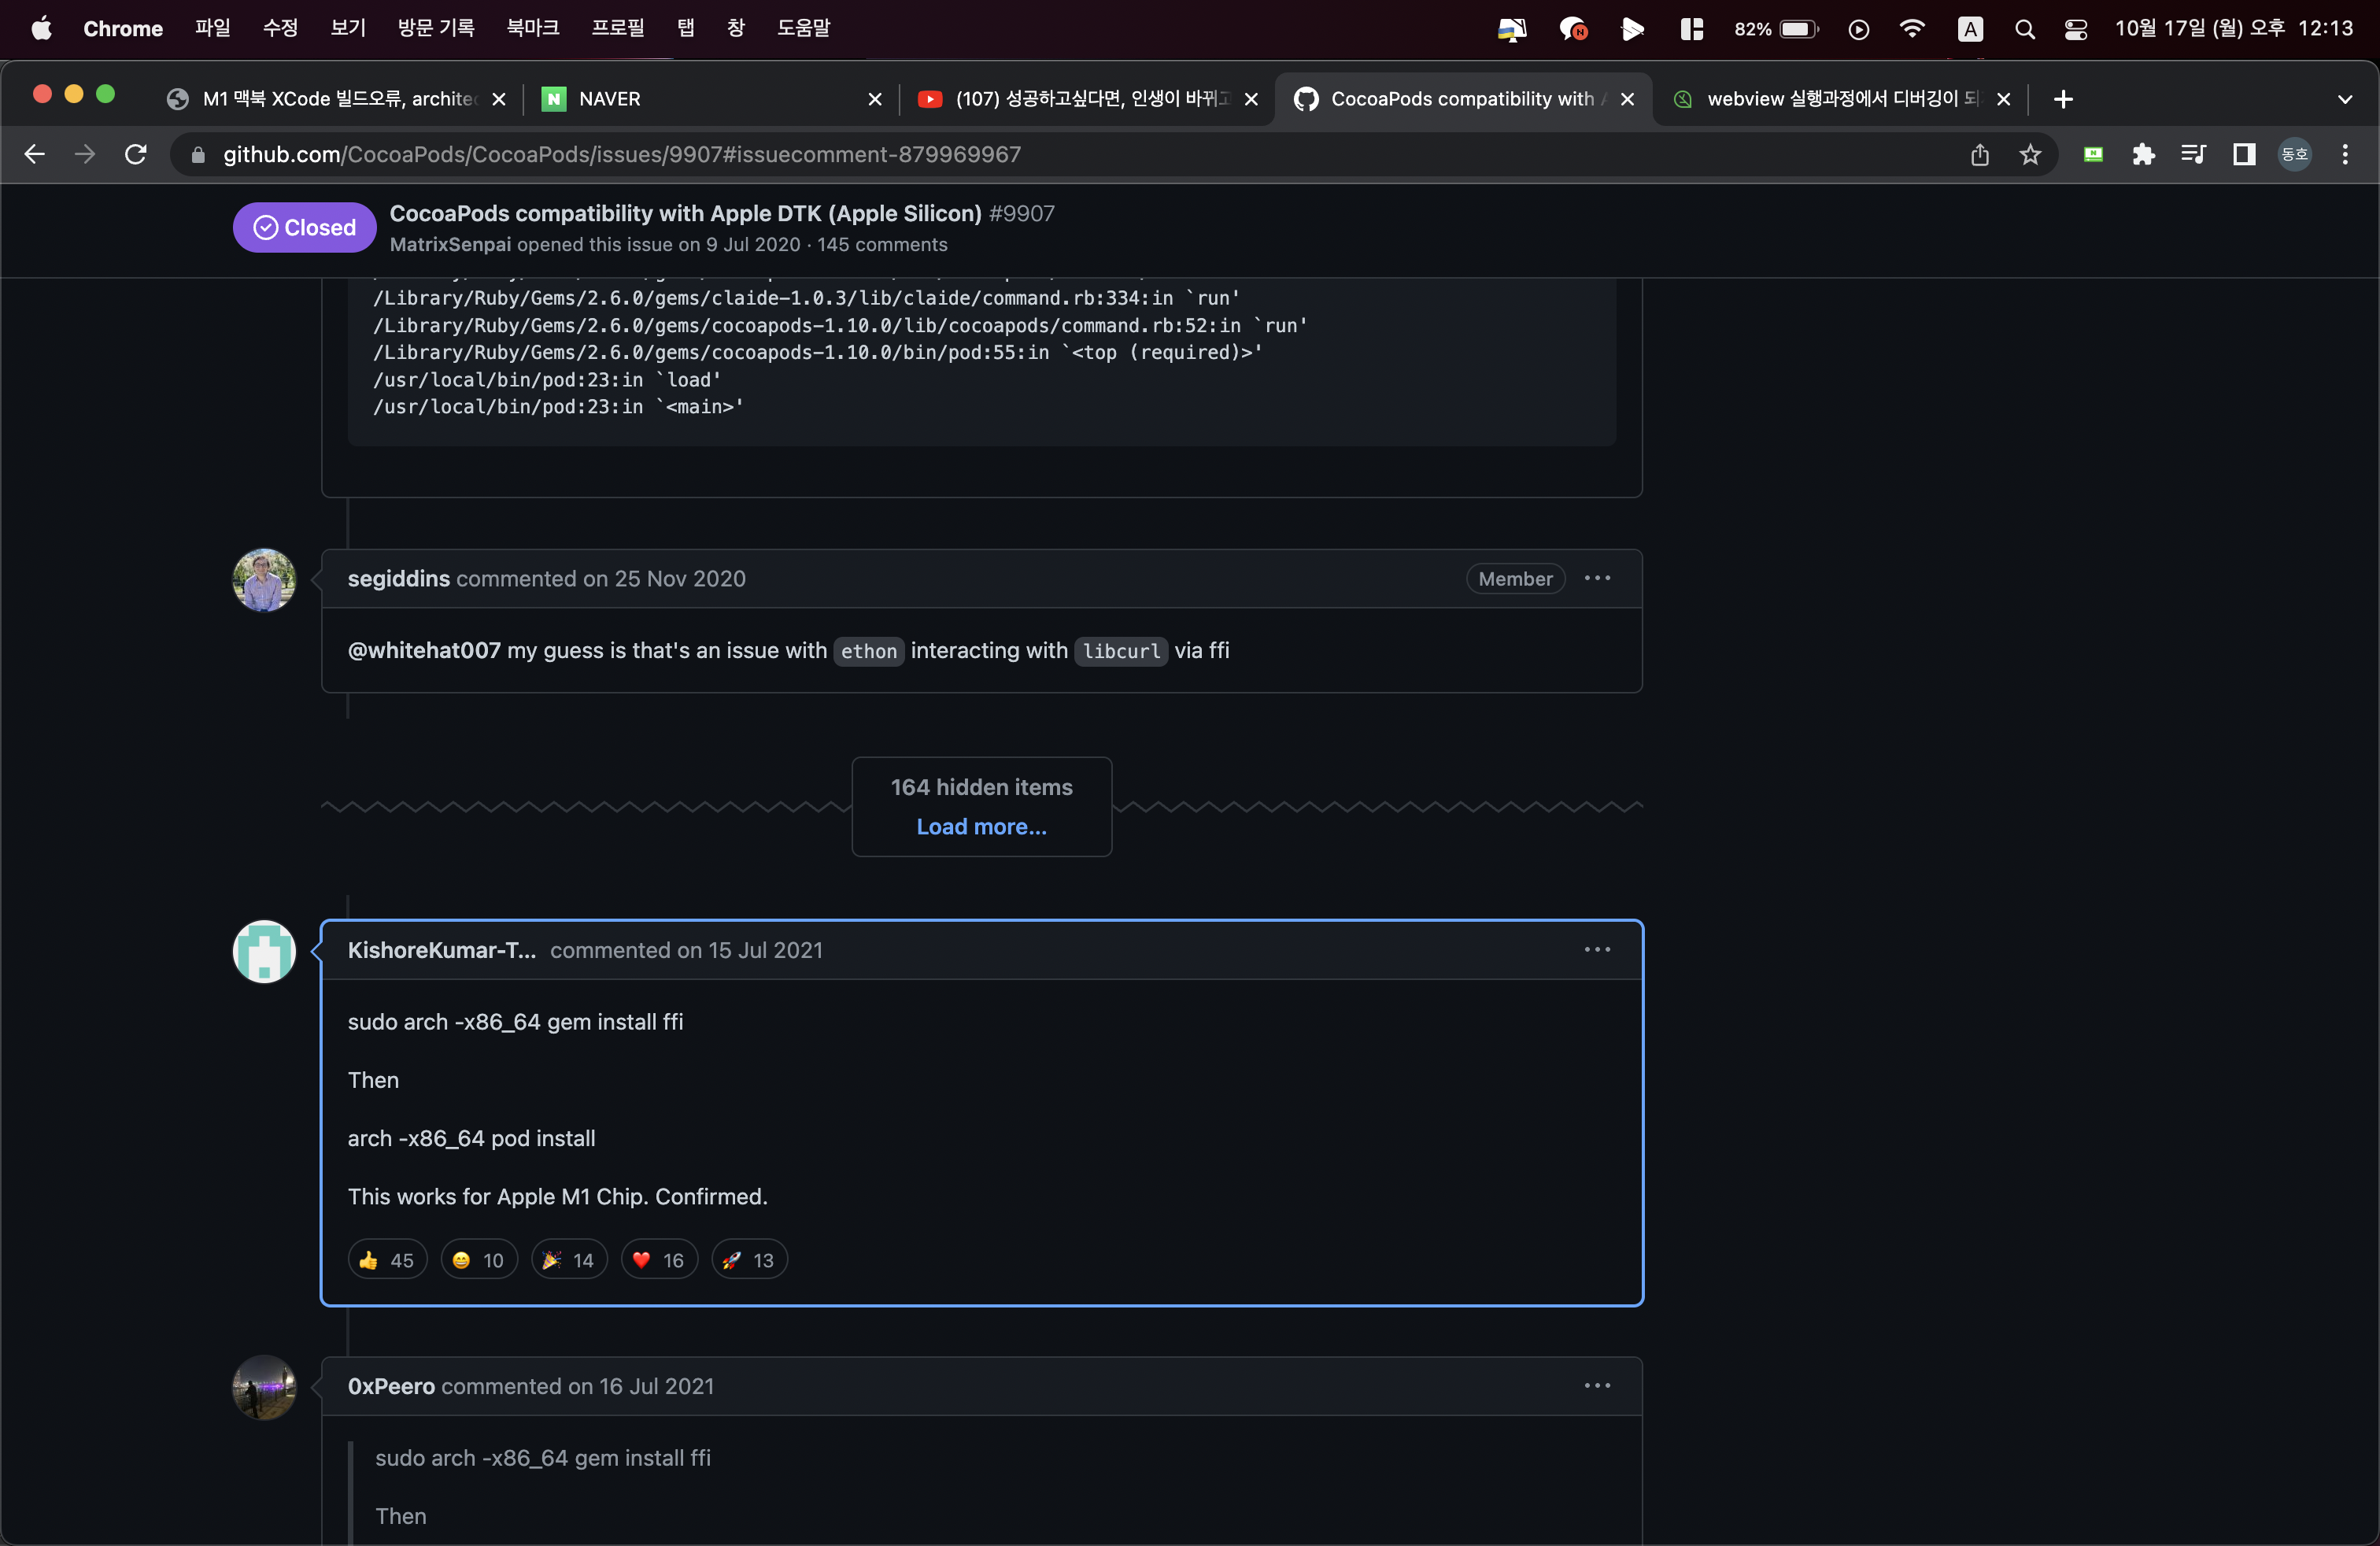
Task: Open the 도움말 menu
Action: click(803, 28)
